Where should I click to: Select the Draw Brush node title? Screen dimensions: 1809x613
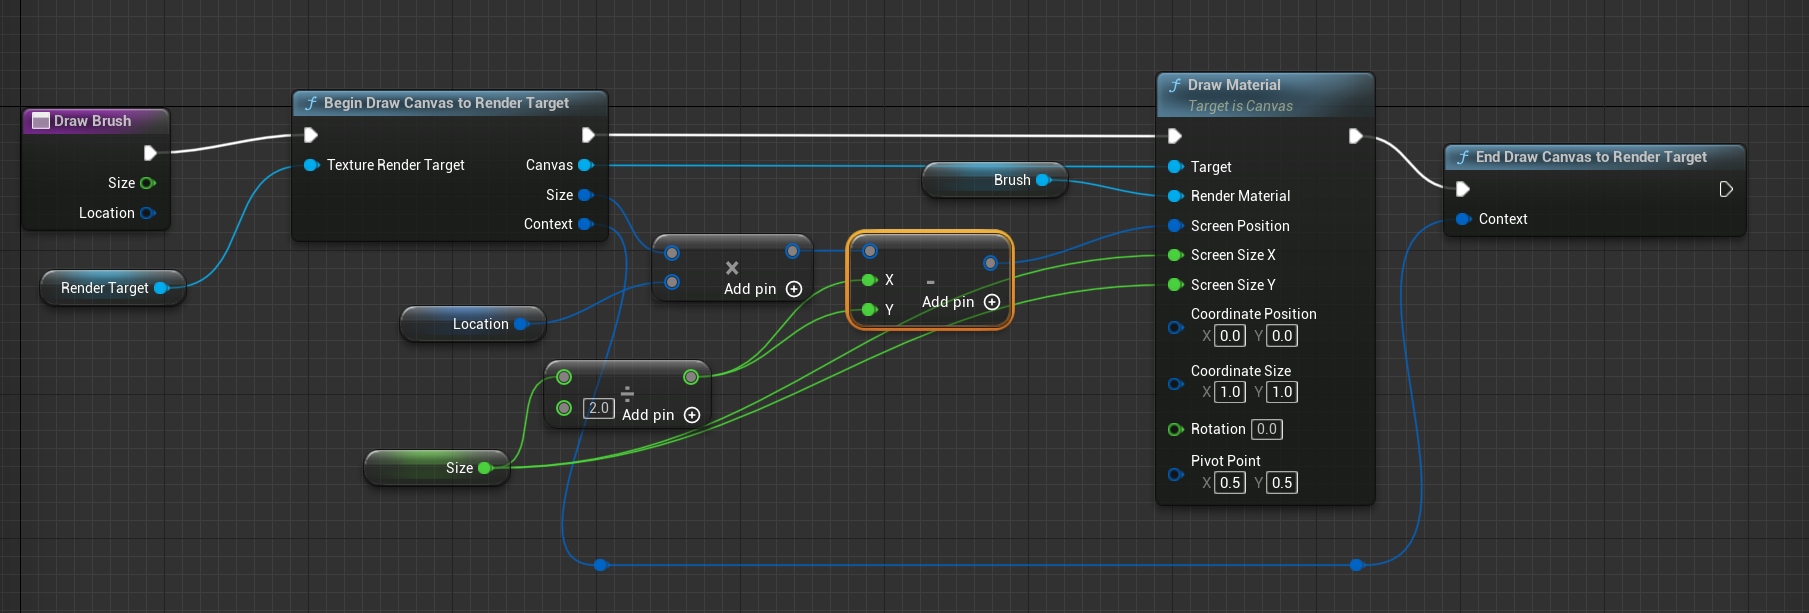tap(92, 121)
